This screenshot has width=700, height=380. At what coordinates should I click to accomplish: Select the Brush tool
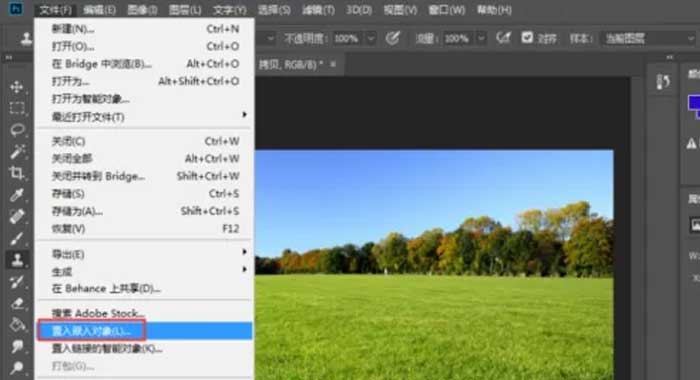17,238
